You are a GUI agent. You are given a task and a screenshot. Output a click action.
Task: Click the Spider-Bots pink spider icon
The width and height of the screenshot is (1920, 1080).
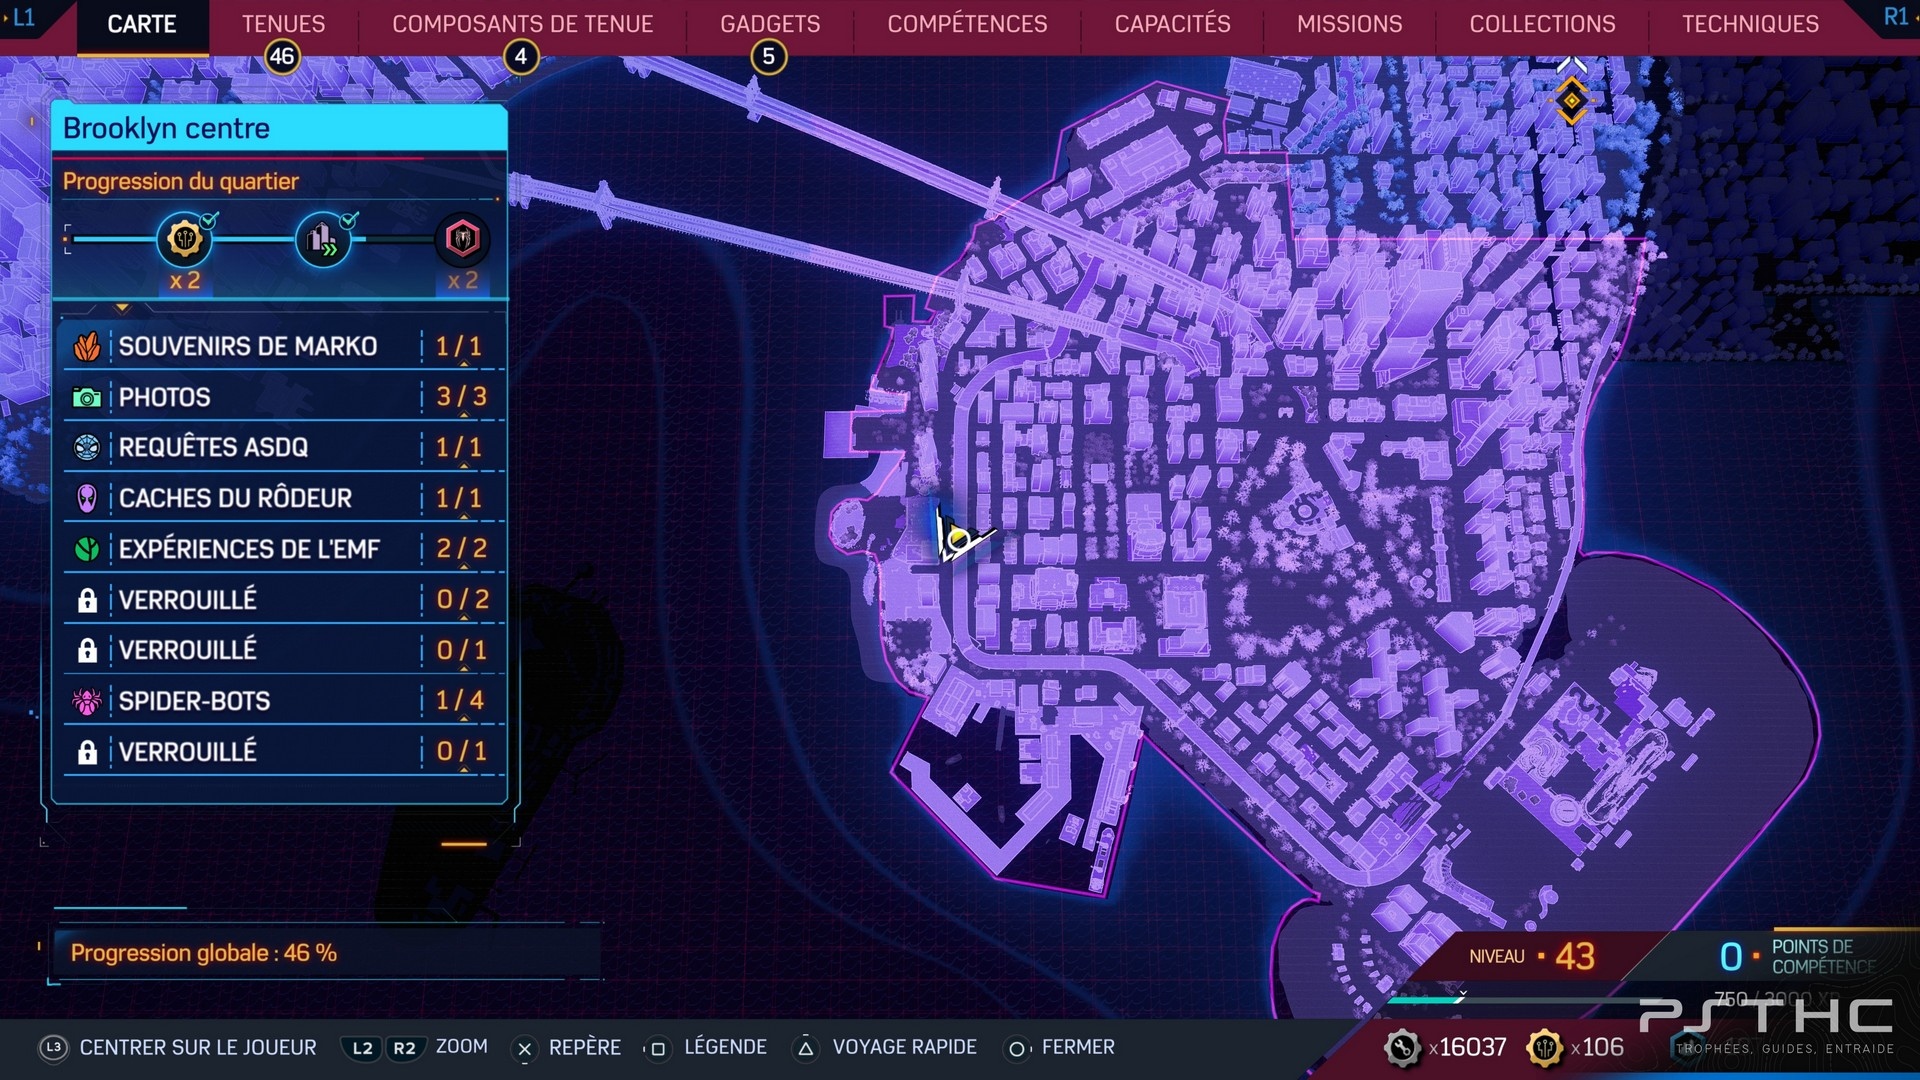click(x=87, y=701)
